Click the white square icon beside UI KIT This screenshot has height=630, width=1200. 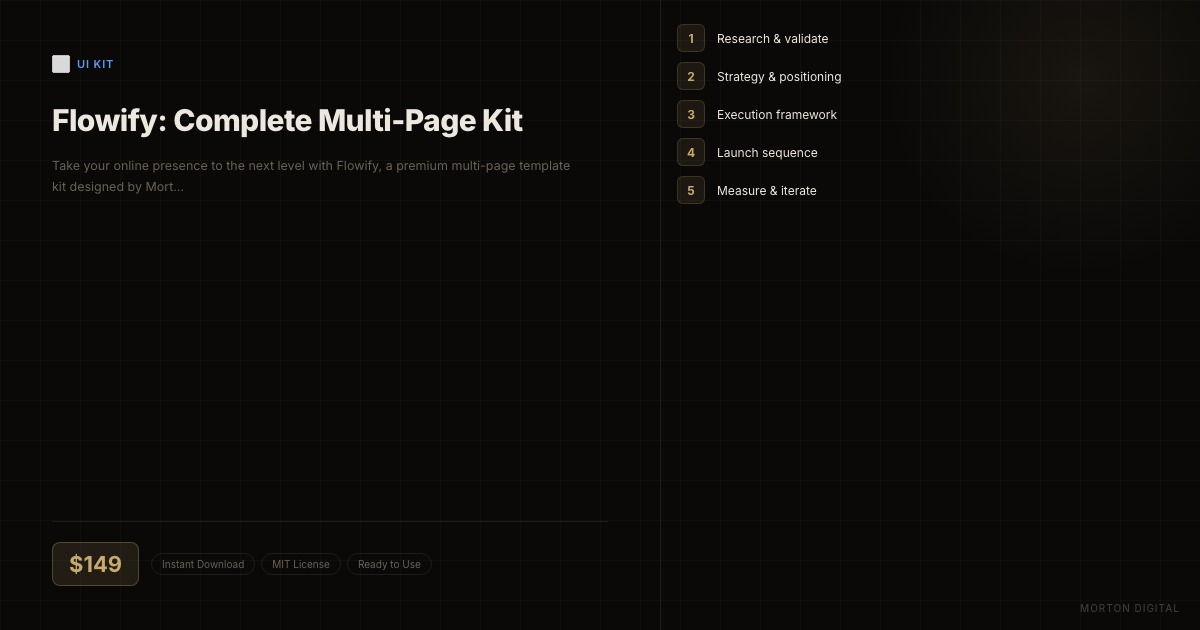61,64
